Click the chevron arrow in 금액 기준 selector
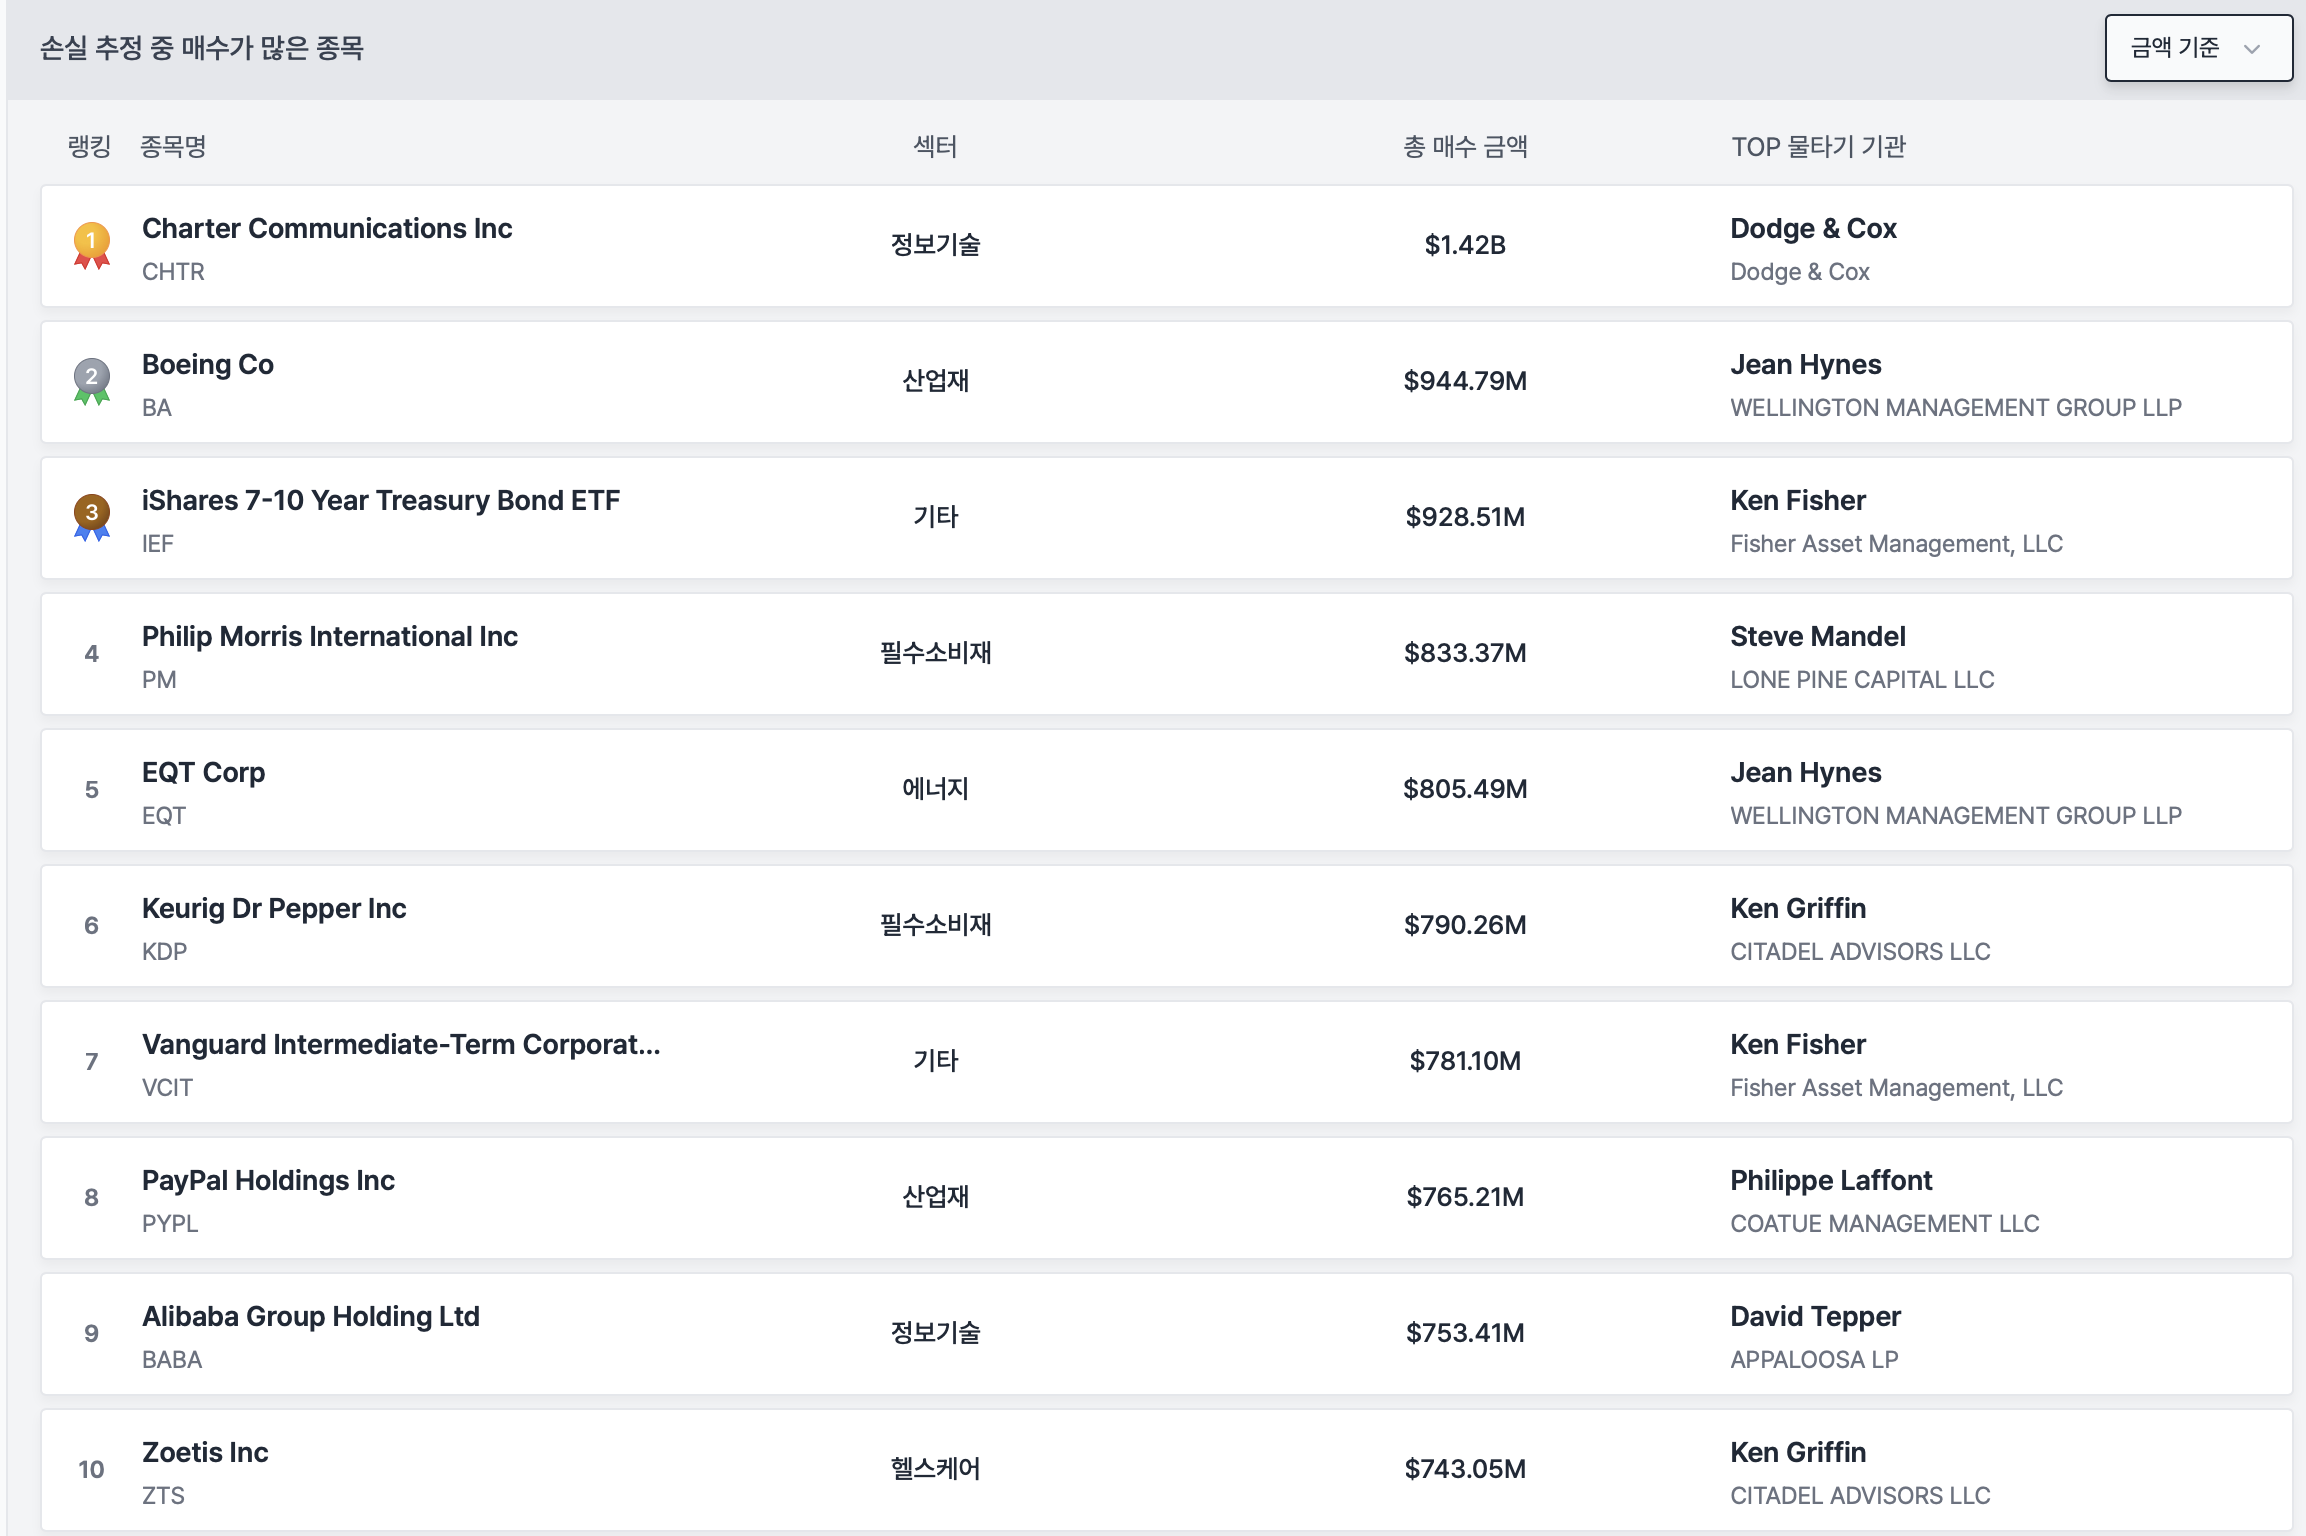 coord(2252,49)
